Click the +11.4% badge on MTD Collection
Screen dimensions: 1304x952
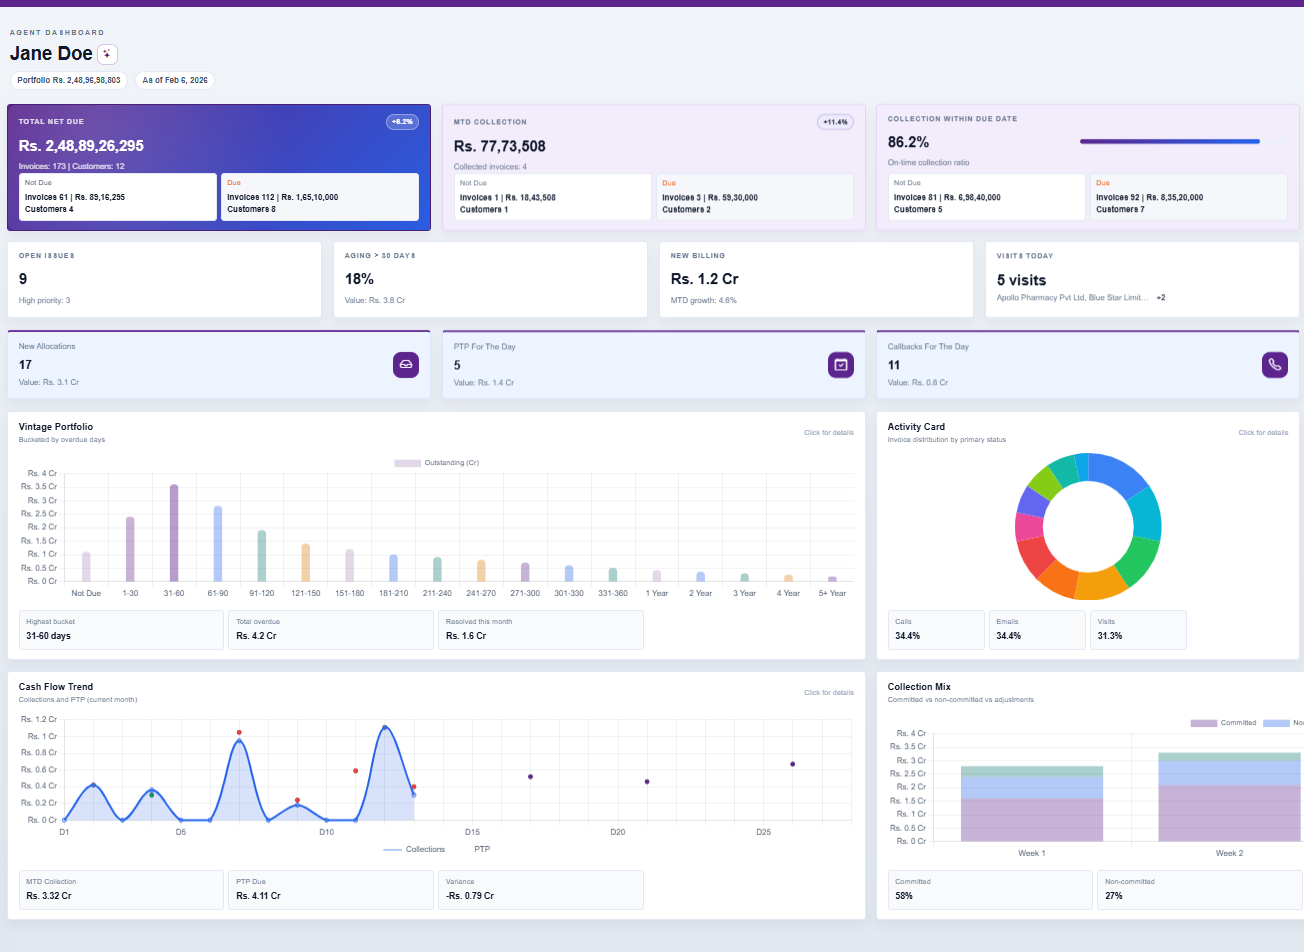pos(835,121)
